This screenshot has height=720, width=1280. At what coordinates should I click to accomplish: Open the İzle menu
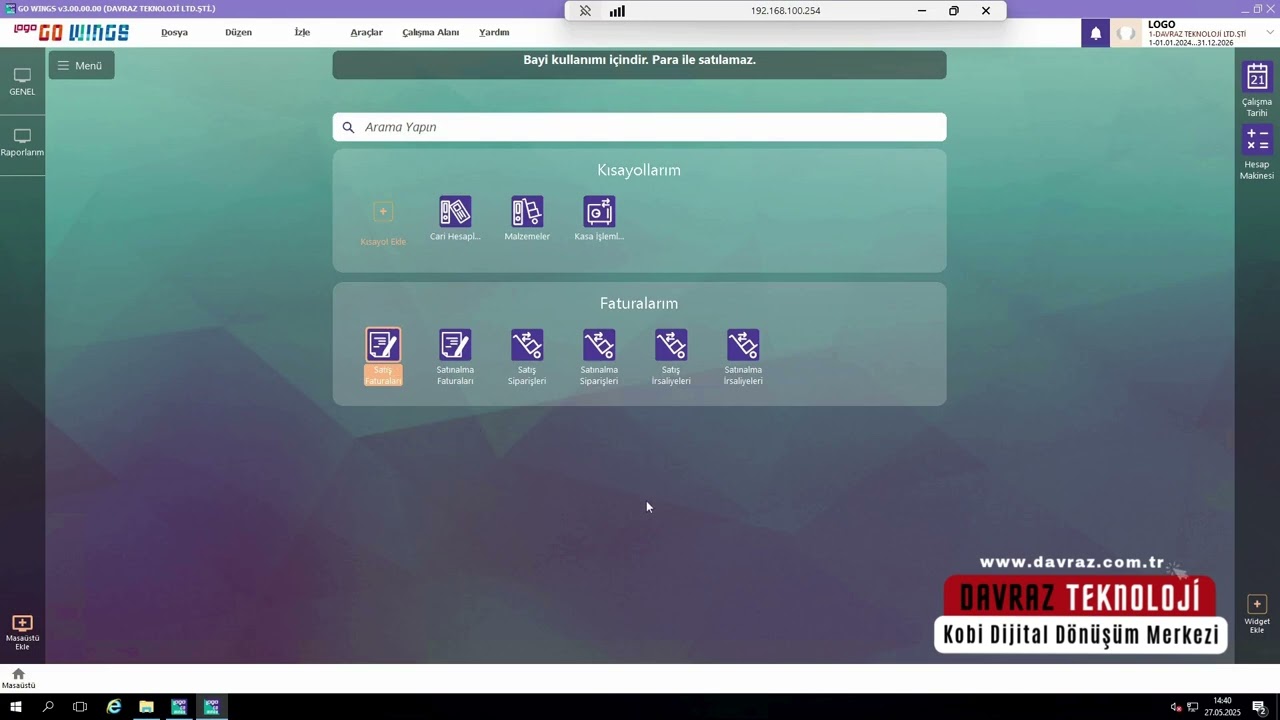pyautogui.click(x=302, y=32)
